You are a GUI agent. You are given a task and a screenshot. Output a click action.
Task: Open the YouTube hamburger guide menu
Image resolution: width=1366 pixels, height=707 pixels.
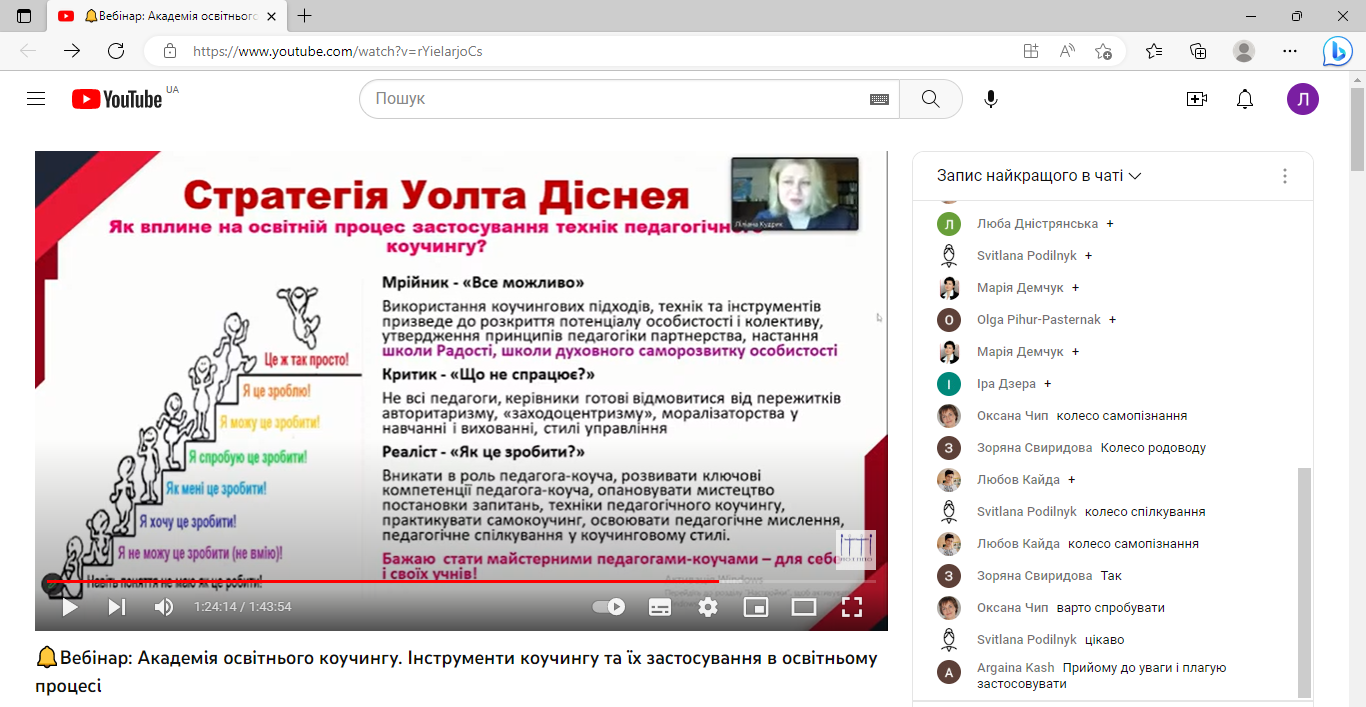(x=36, y=99)
